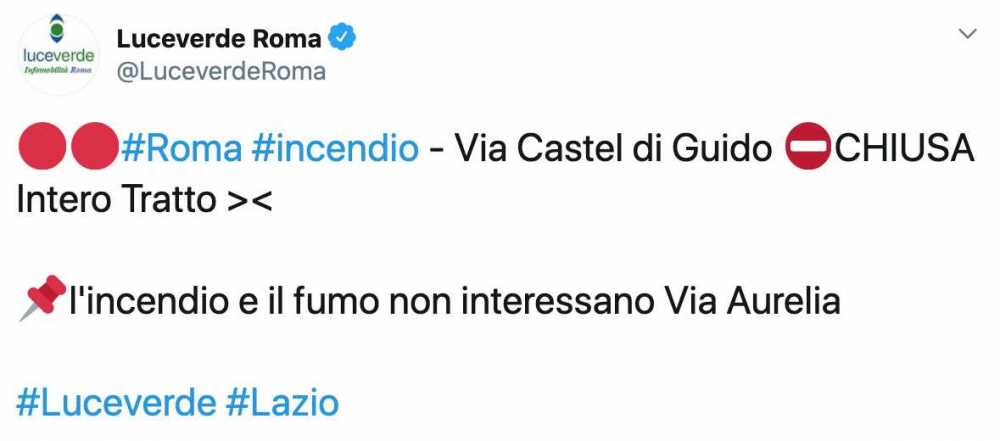1000x441 pixels.
Task: Click the text "Via Castel di Guido"
Action: (x=613, y=149)
